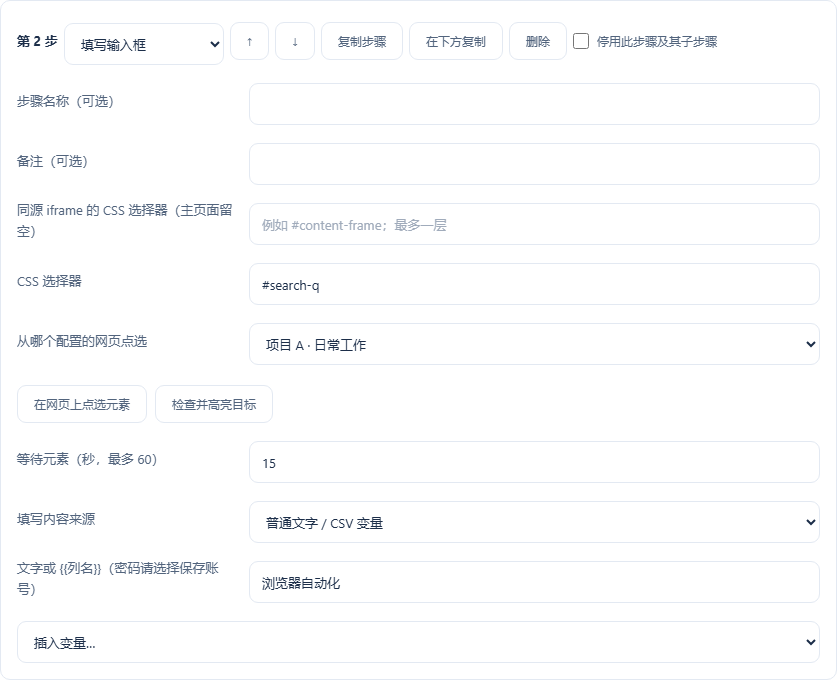Open the step type dropdown 填写输入框
This screenshot has width=837, height=680.
144,44
